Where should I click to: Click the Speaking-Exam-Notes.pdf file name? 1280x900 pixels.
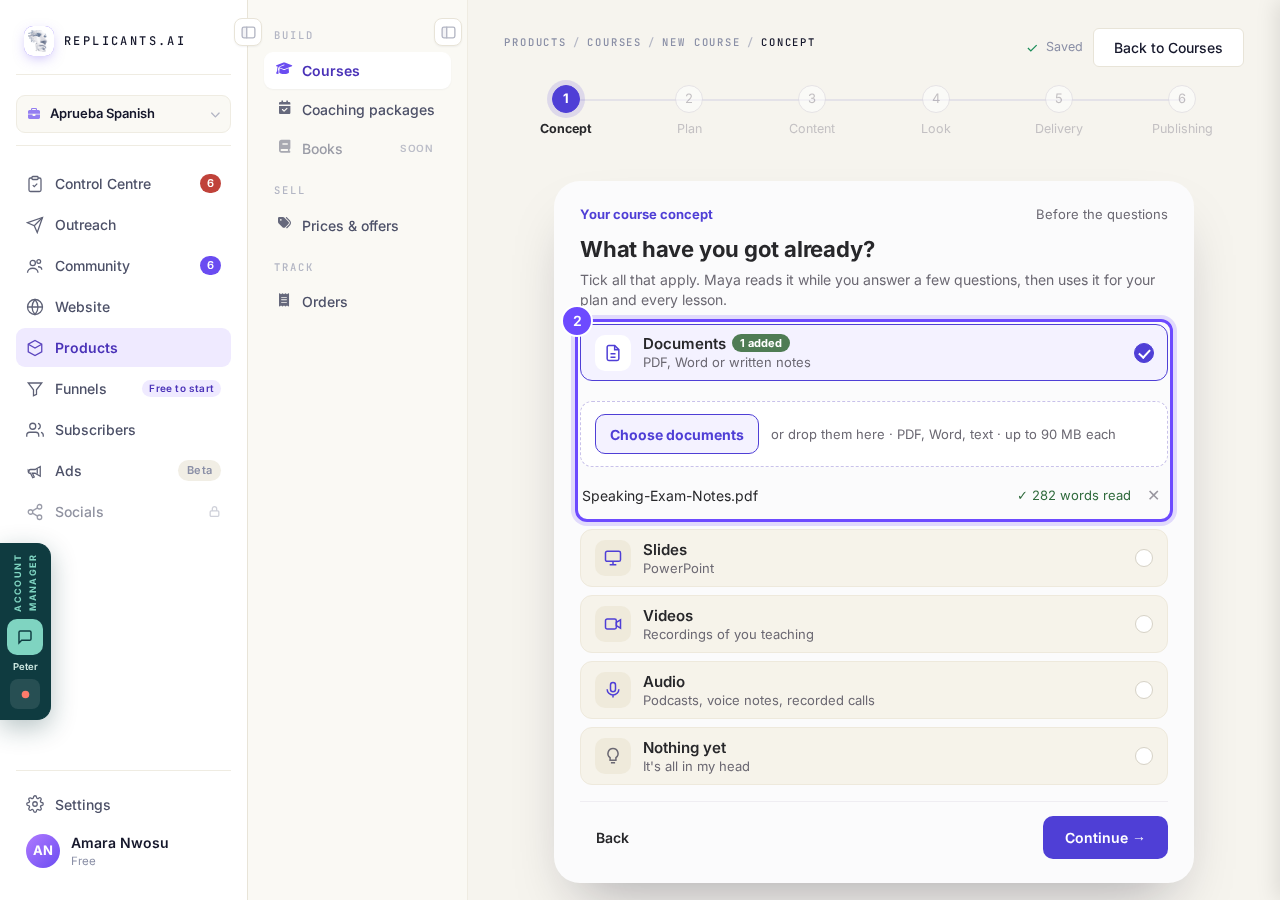[670, 496]
